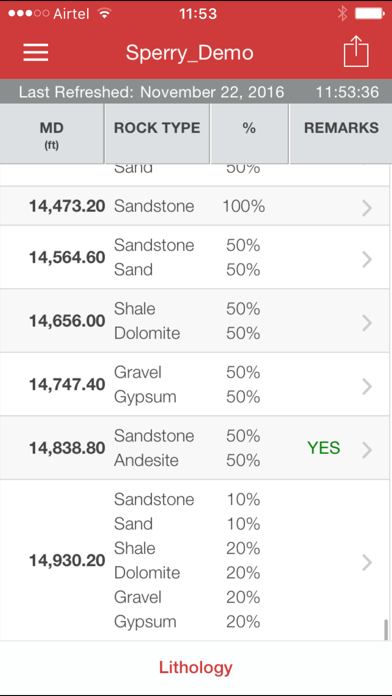Screen dimensions: 392x696
Task: Select the REMARKS column header
Action: pos(341,134)
